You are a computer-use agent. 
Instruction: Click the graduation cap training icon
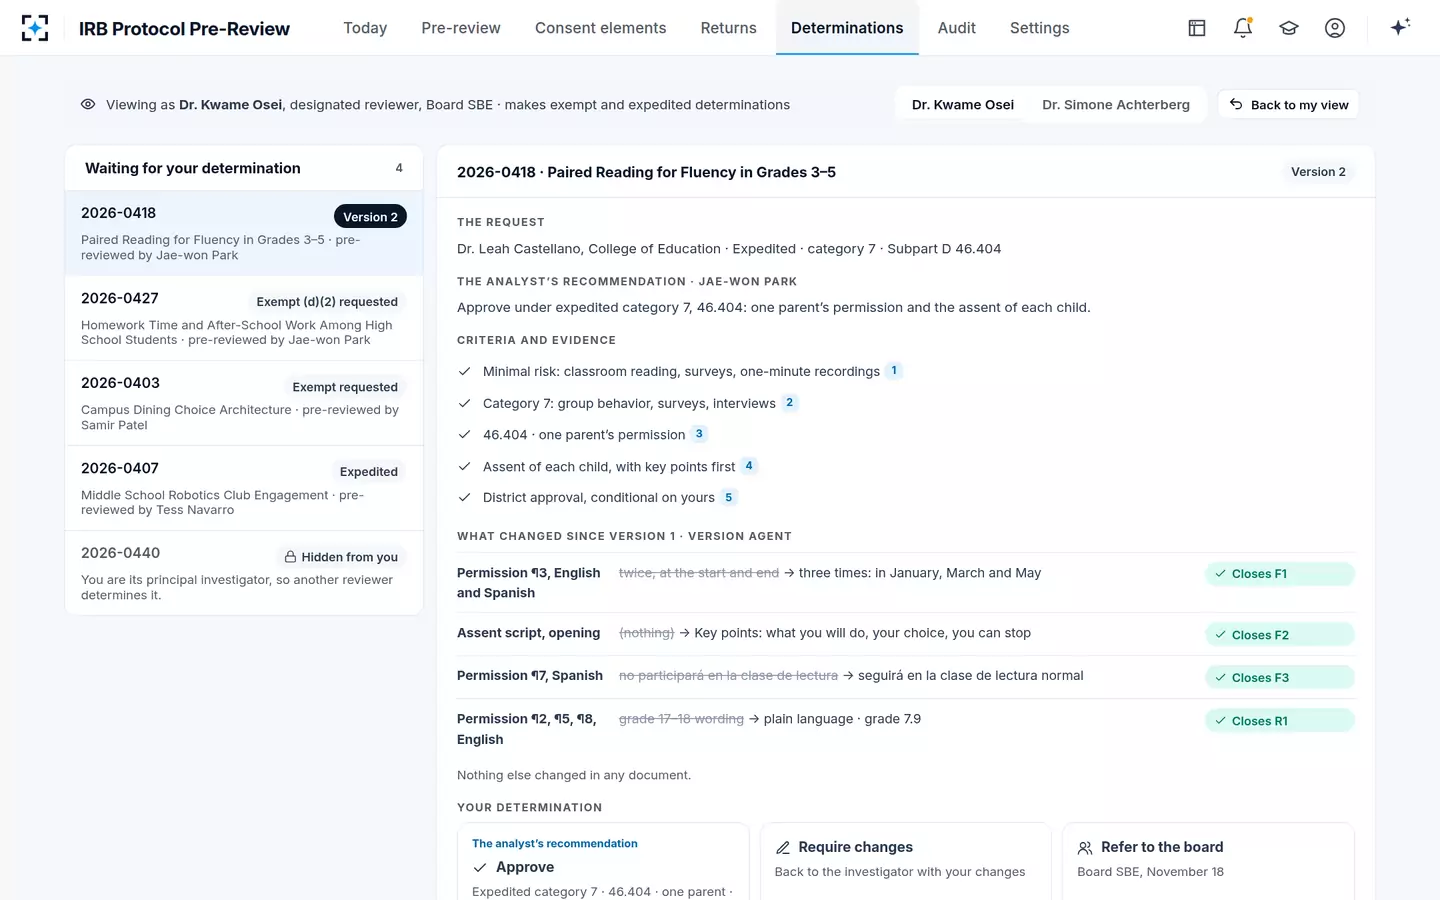(x=1289, y=28)
